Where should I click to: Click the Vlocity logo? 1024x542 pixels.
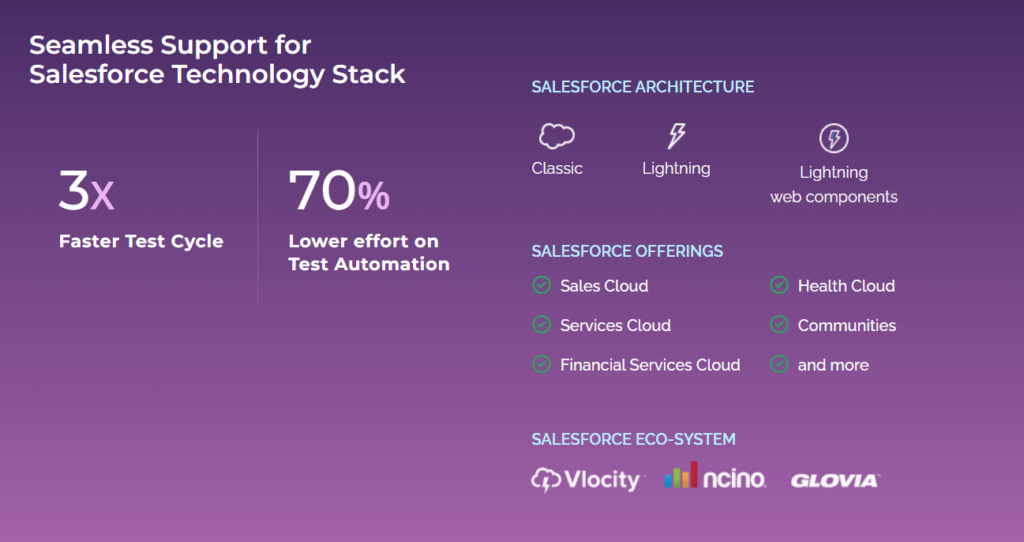(x=587, y=480)
